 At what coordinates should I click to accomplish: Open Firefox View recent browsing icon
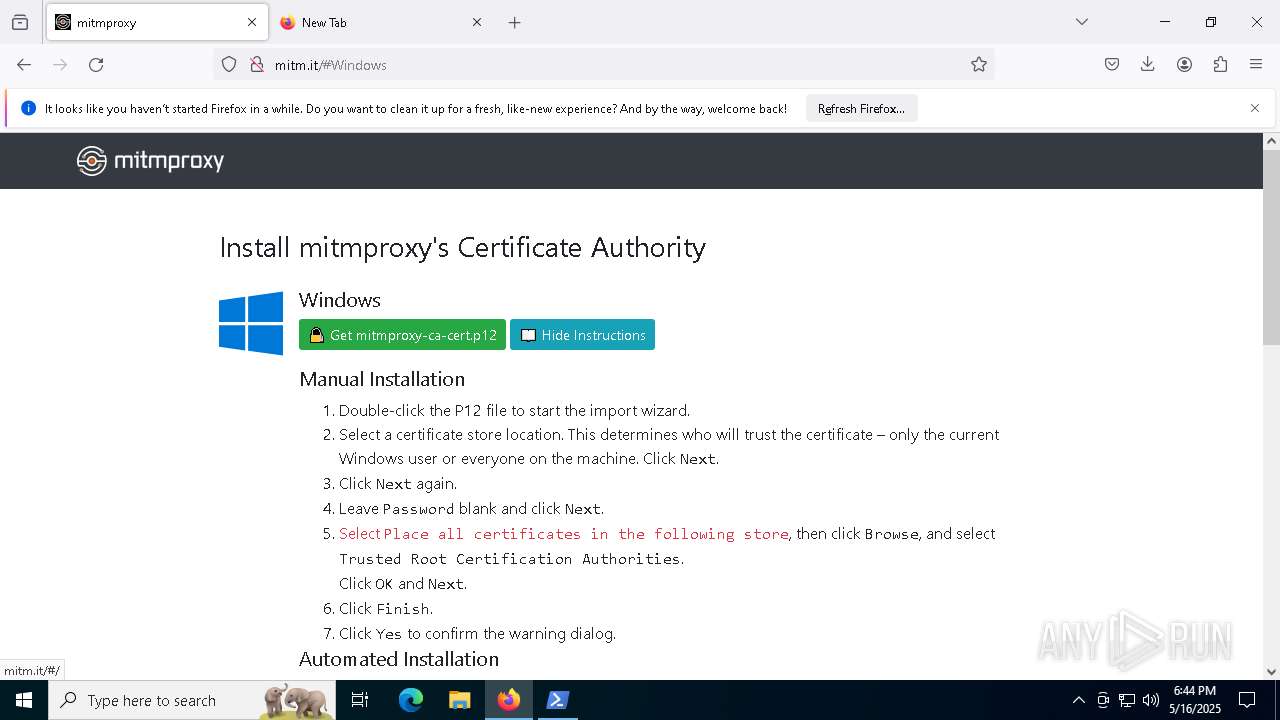(20, 22)
